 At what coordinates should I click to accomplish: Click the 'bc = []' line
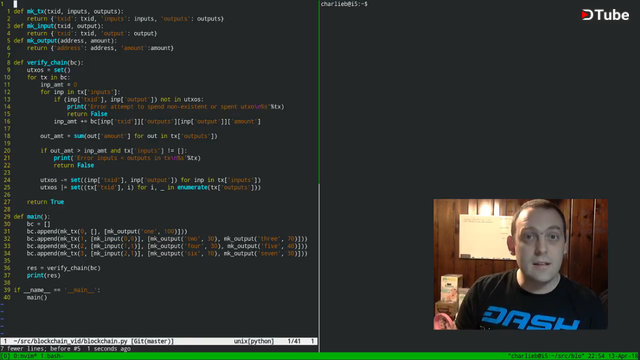pos(39,224)
